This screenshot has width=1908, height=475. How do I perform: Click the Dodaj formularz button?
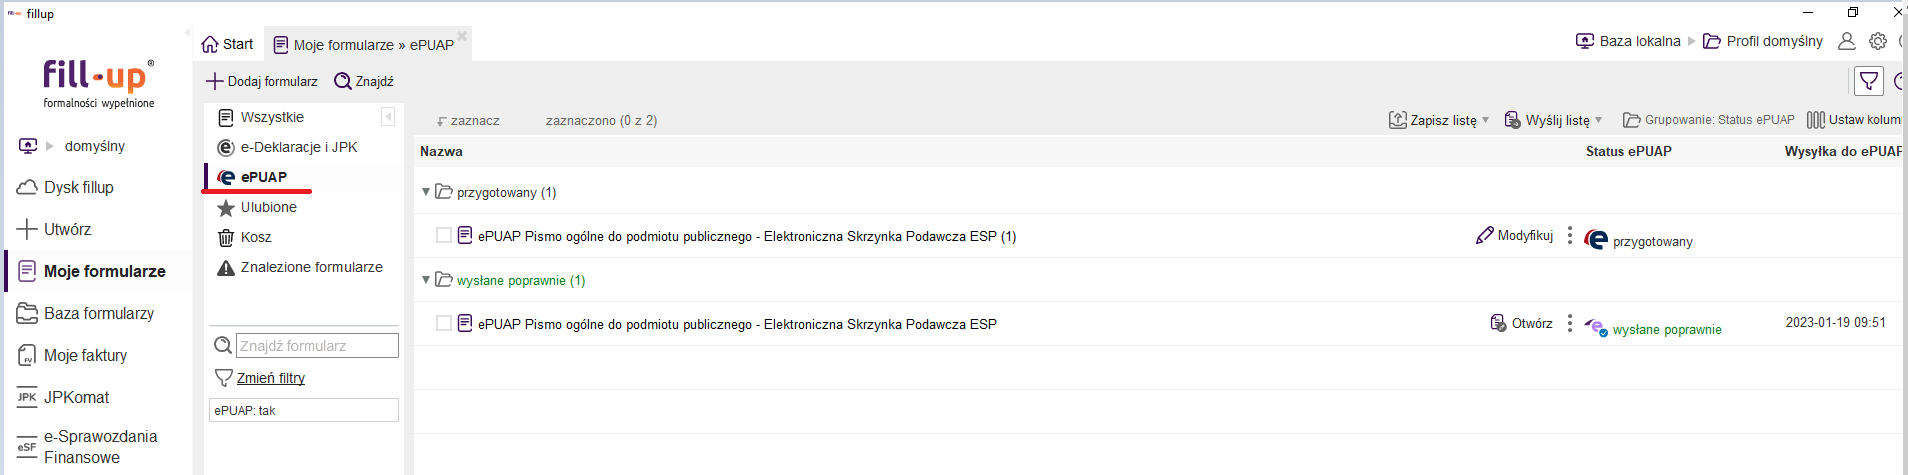click(262, 81)
